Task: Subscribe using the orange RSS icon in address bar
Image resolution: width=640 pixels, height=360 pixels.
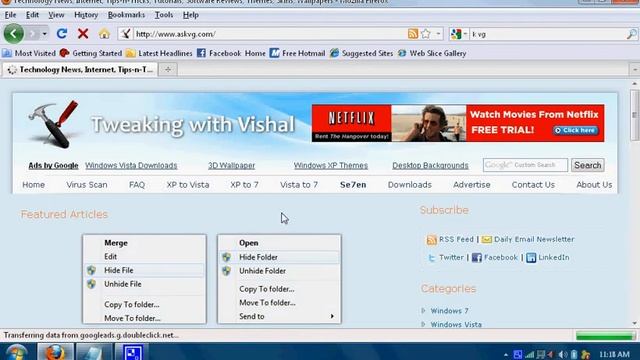Action: coord(413,34)
